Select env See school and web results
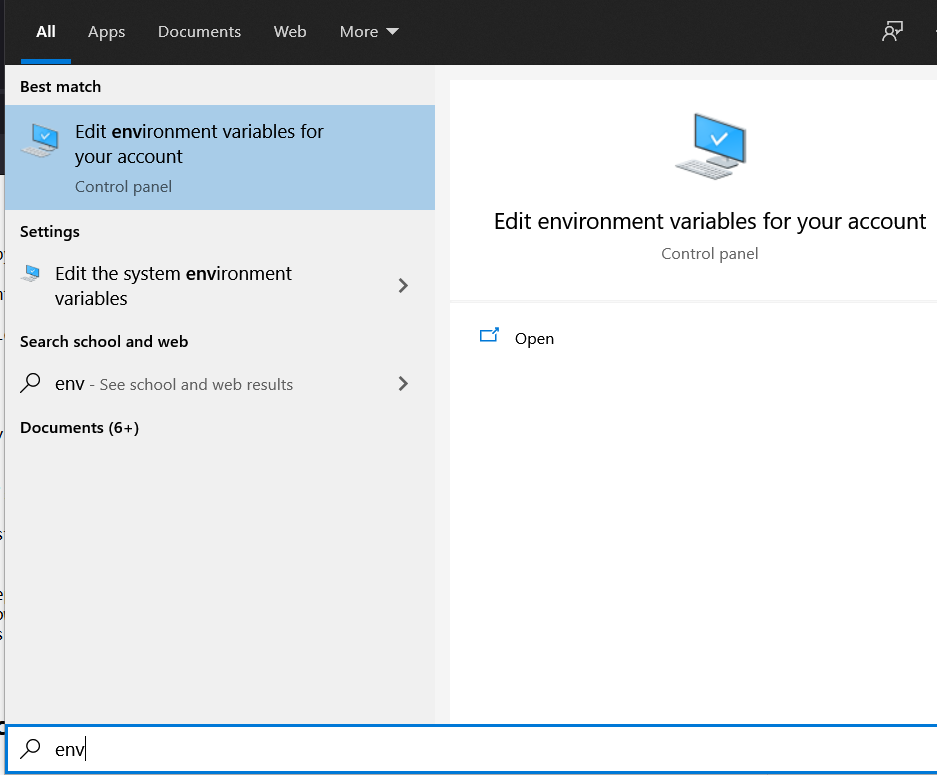This screenshot has width=937, height=775. (x=220, y=384)
